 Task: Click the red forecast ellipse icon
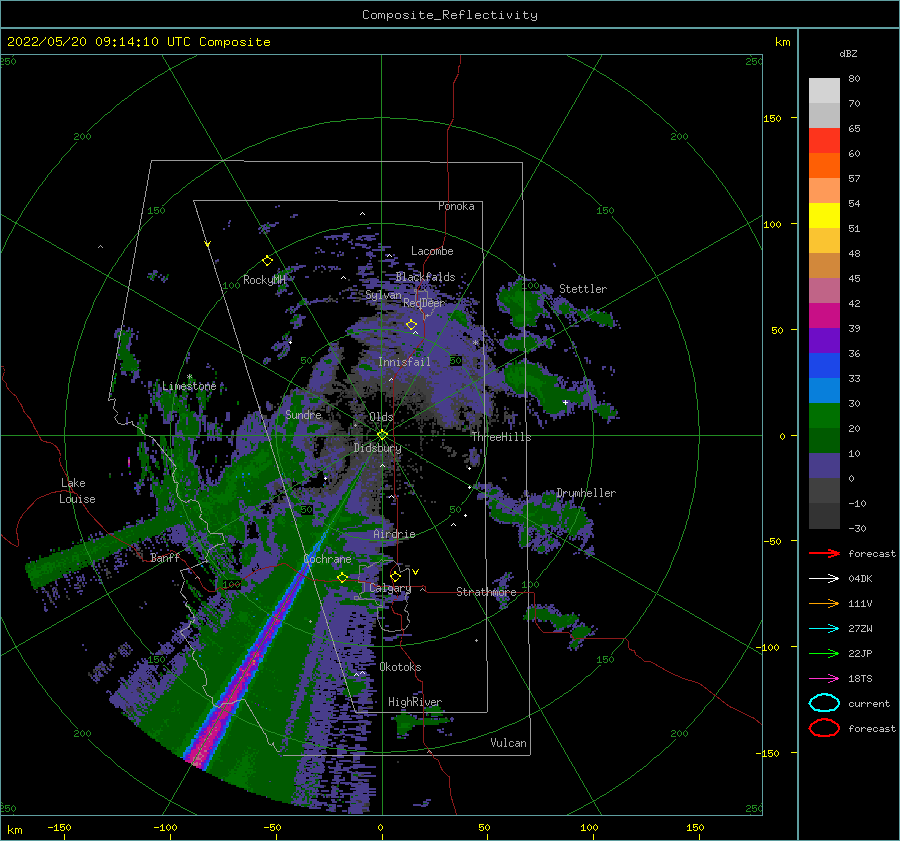pyautogui.click(x=824, y=728)
